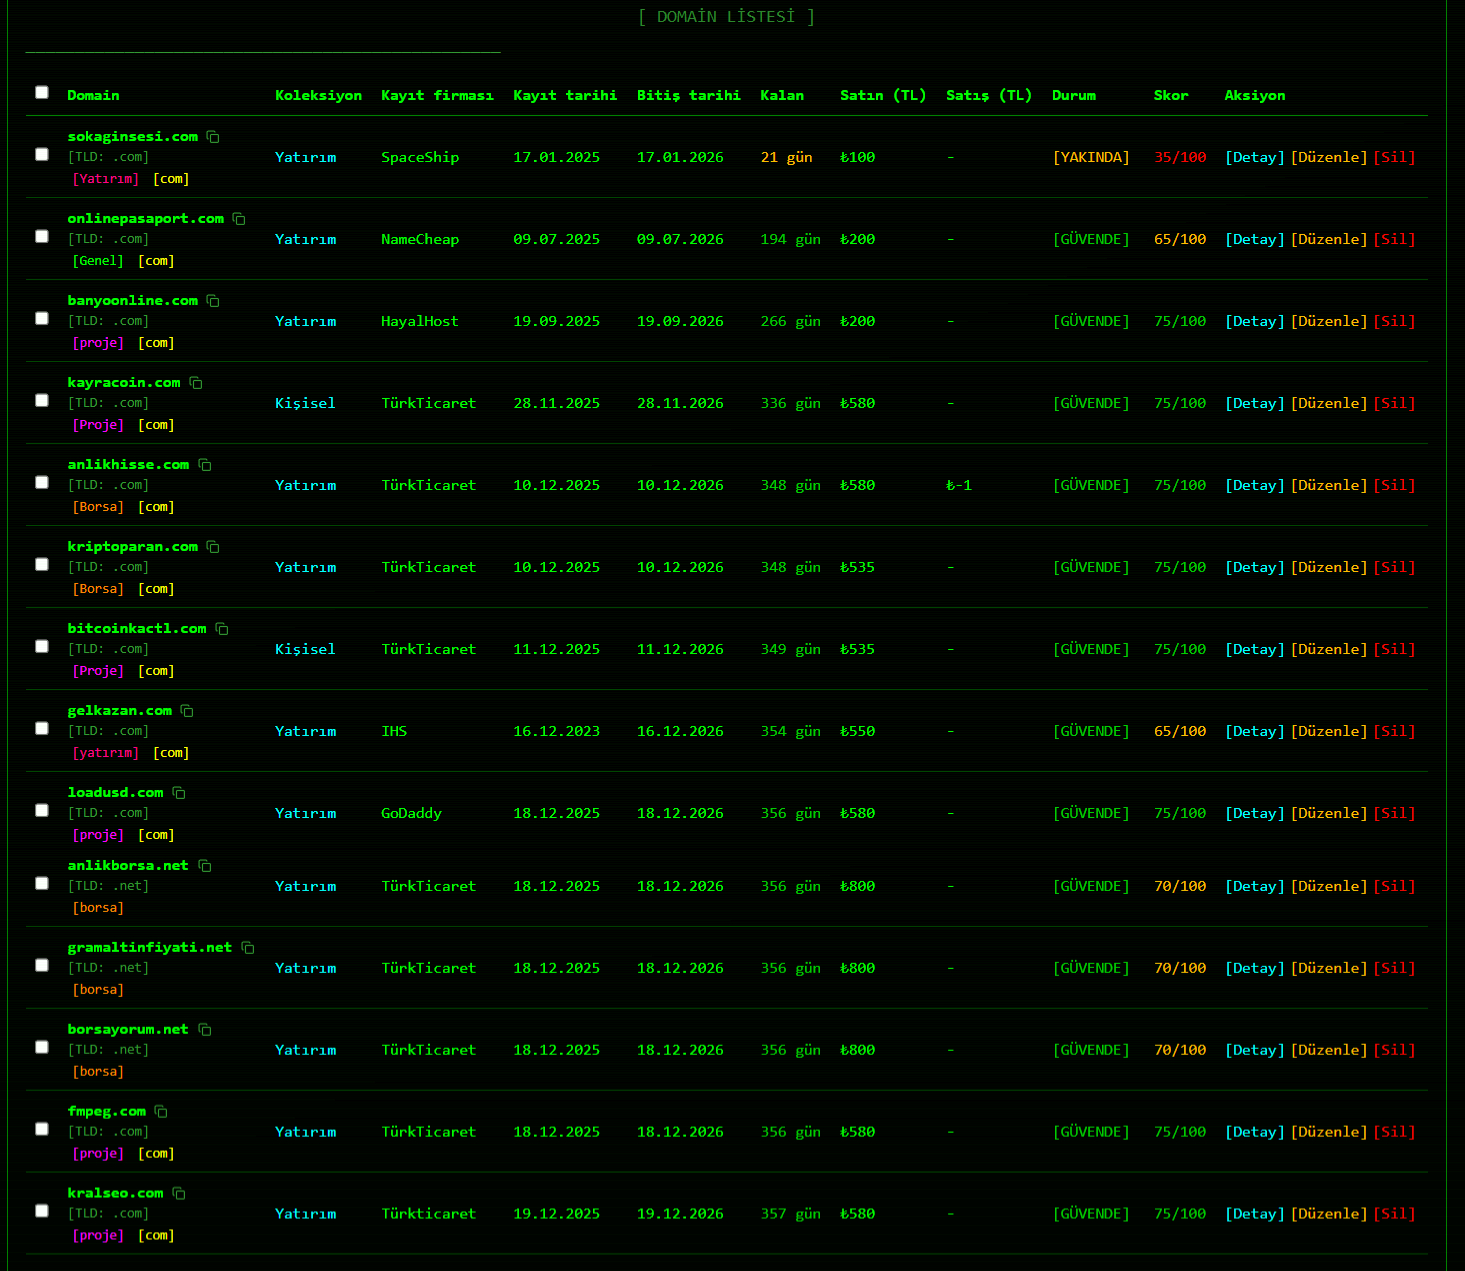Image resolution: width=1465 pixels, height=1271 pixels.
Task: Check the onlinepasaport.com row checkbox
Action: 42,236
